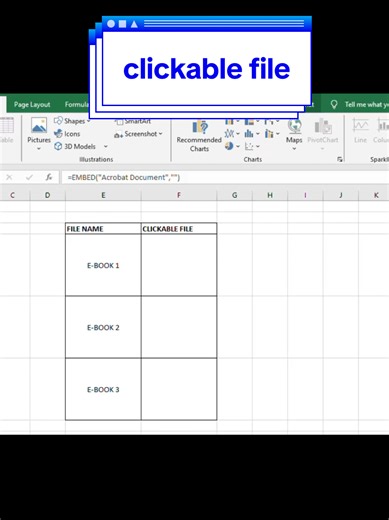The width and height of the screenshot is (389, 520).
Task: Select column G header
Action: coord(235,195)
